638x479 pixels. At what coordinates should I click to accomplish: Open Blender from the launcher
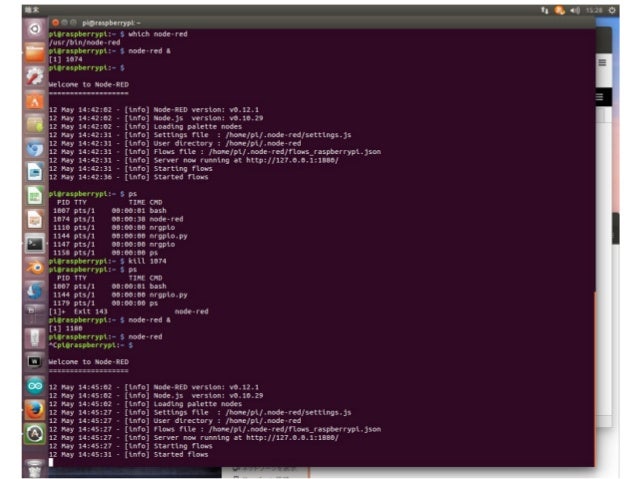point(35,267)
